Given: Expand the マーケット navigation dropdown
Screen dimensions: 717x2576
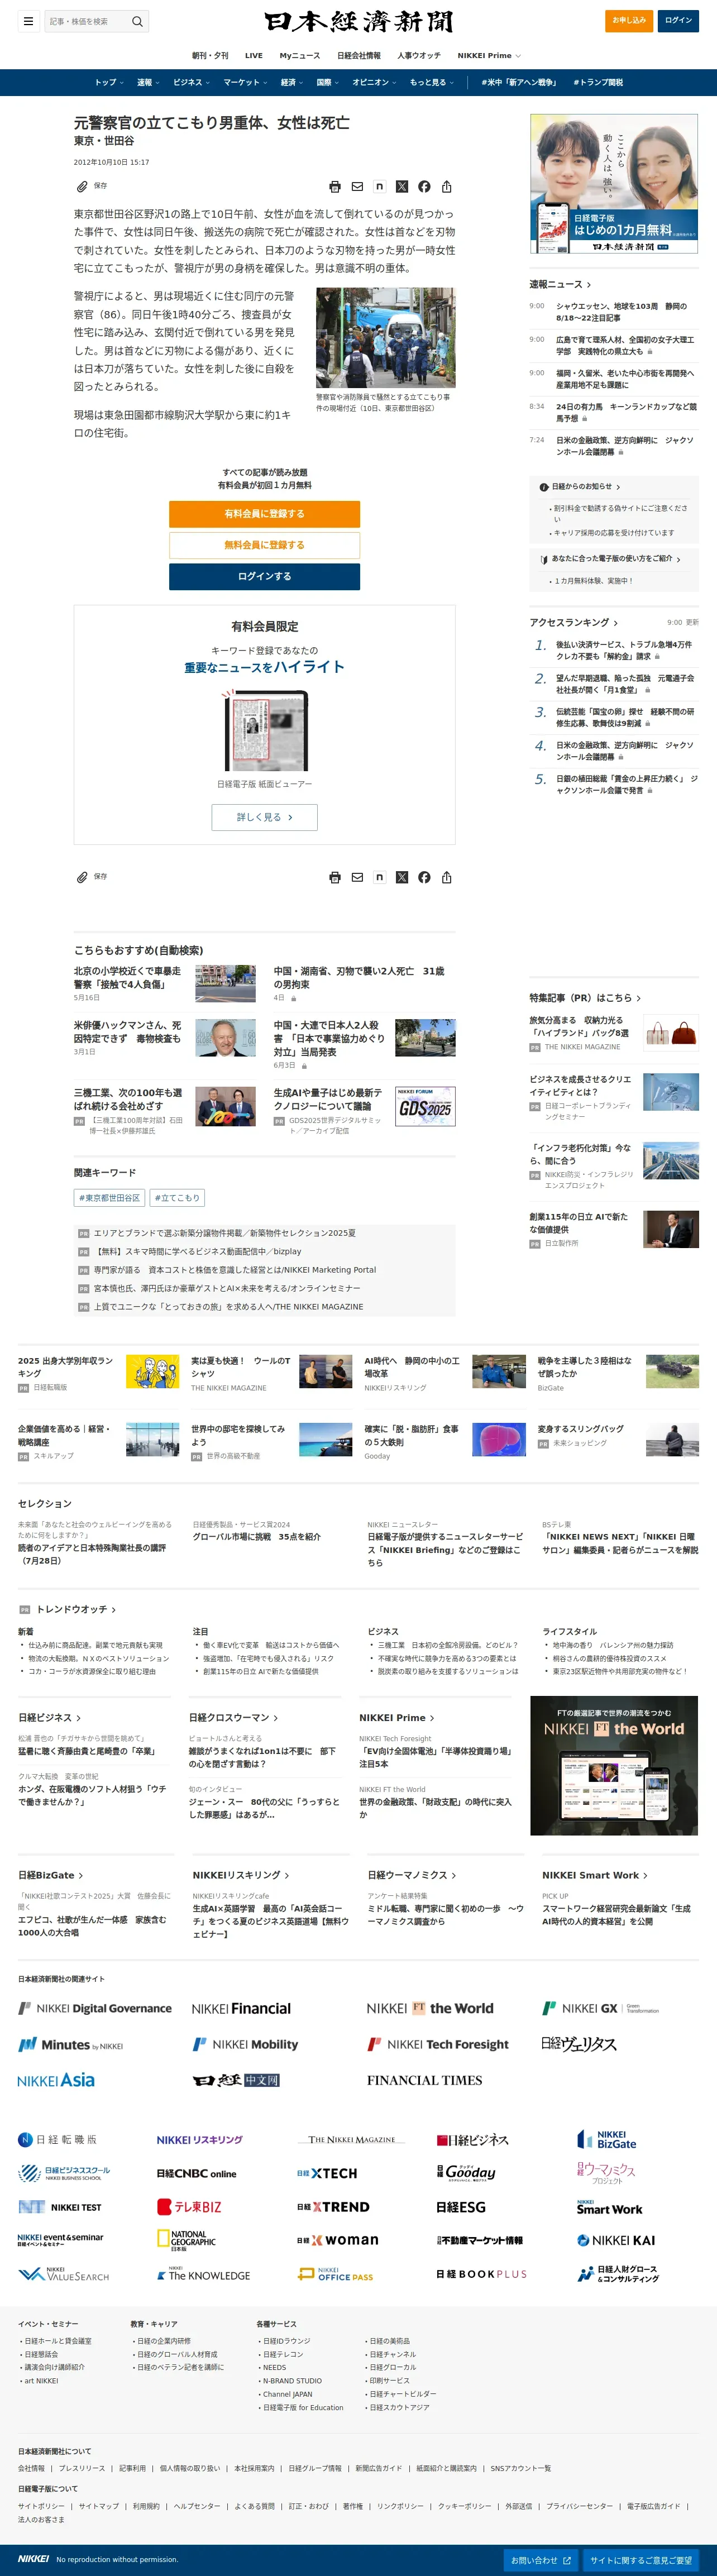Looking at the screenshot, I should (244, 82).
